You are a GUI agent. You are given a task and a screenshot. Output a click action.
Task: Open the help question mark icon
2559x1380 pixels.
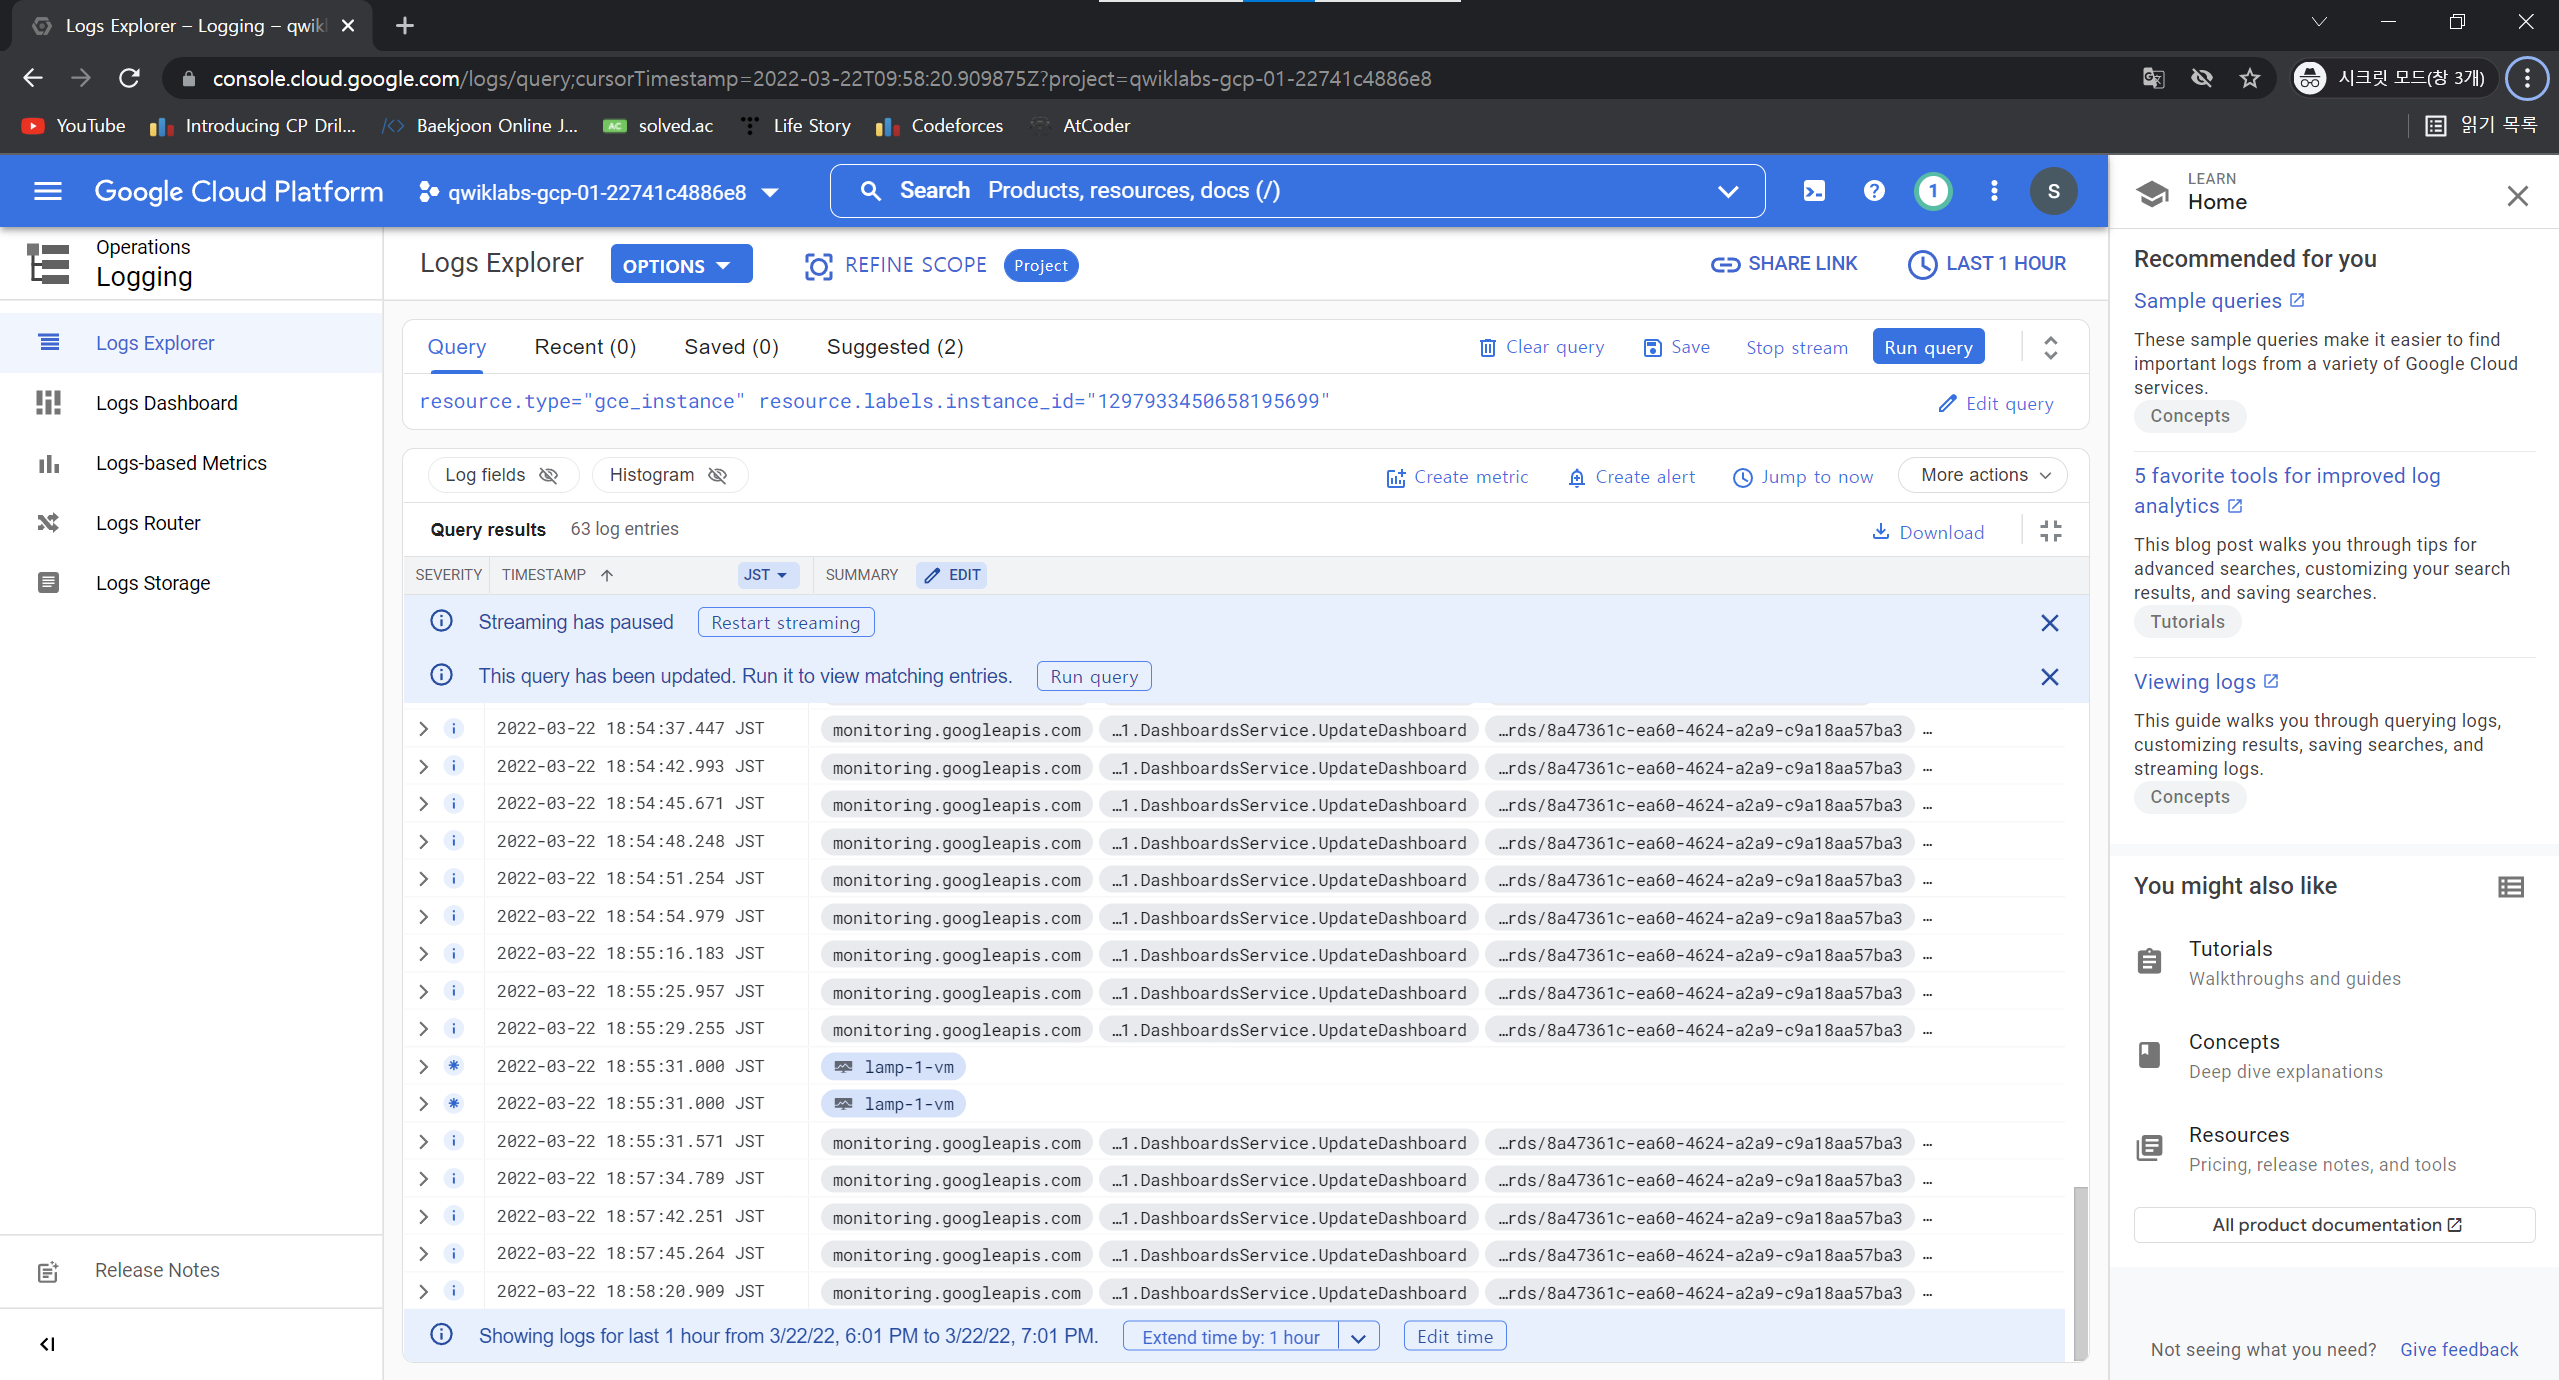[x=1874, y=191]
